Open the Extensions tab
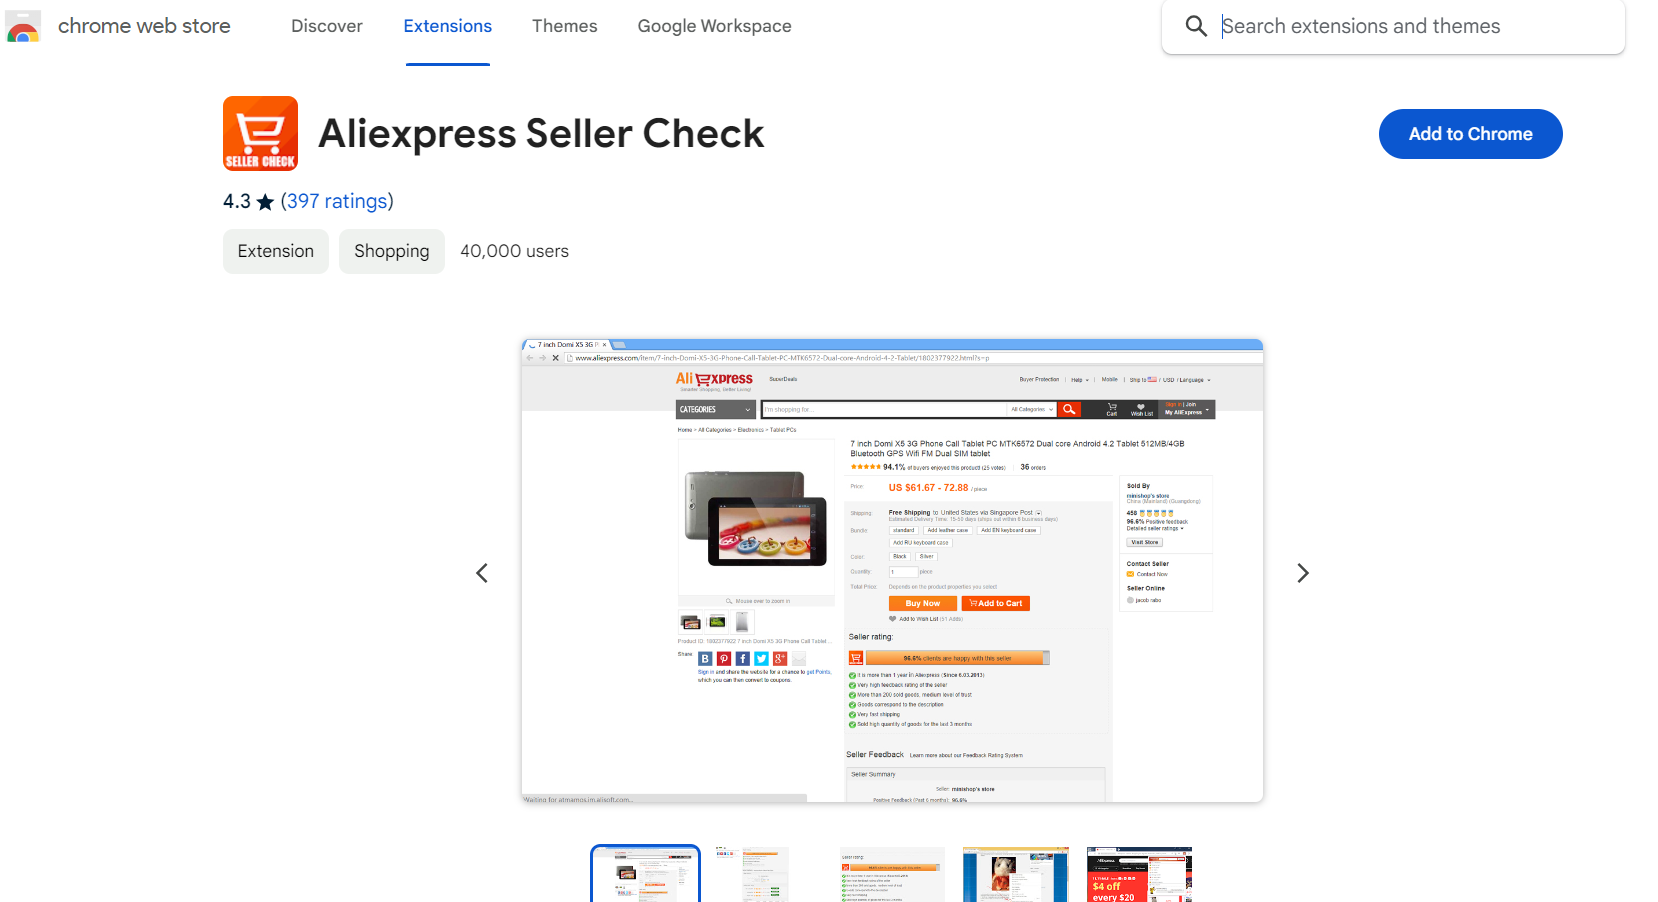The height and width of the screenshot is (902, 1658). [x=448, y=26]
